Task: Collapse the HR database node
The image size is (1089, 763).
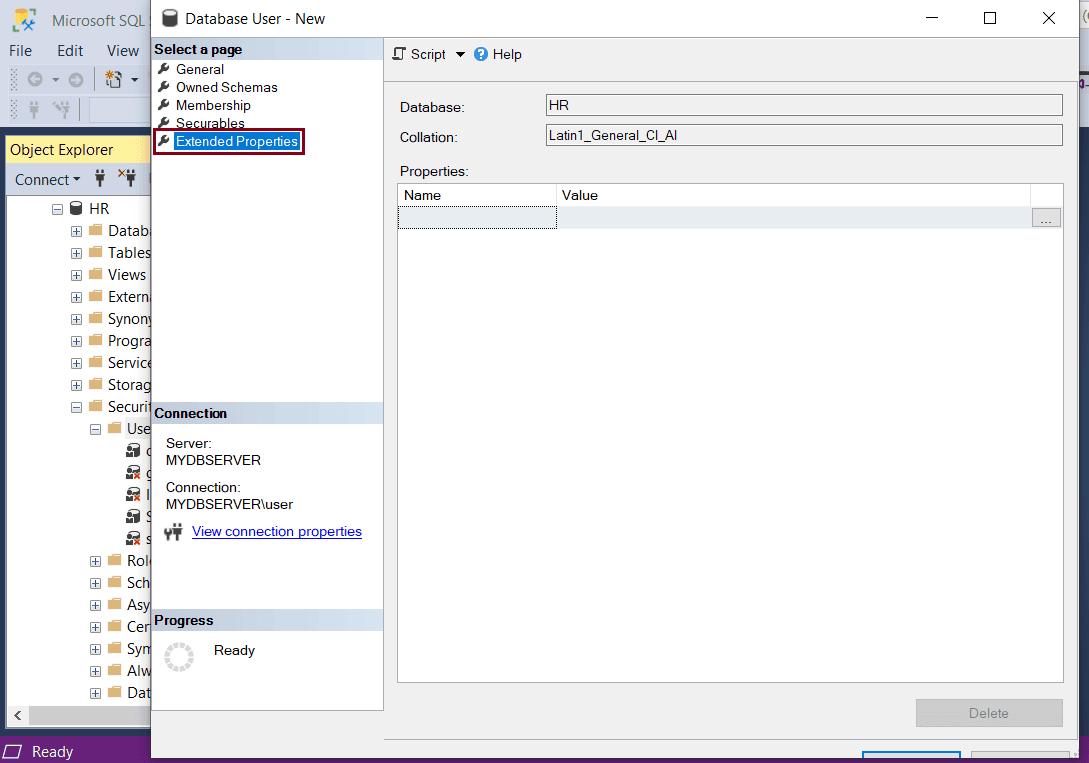Action: pos(58,209)
